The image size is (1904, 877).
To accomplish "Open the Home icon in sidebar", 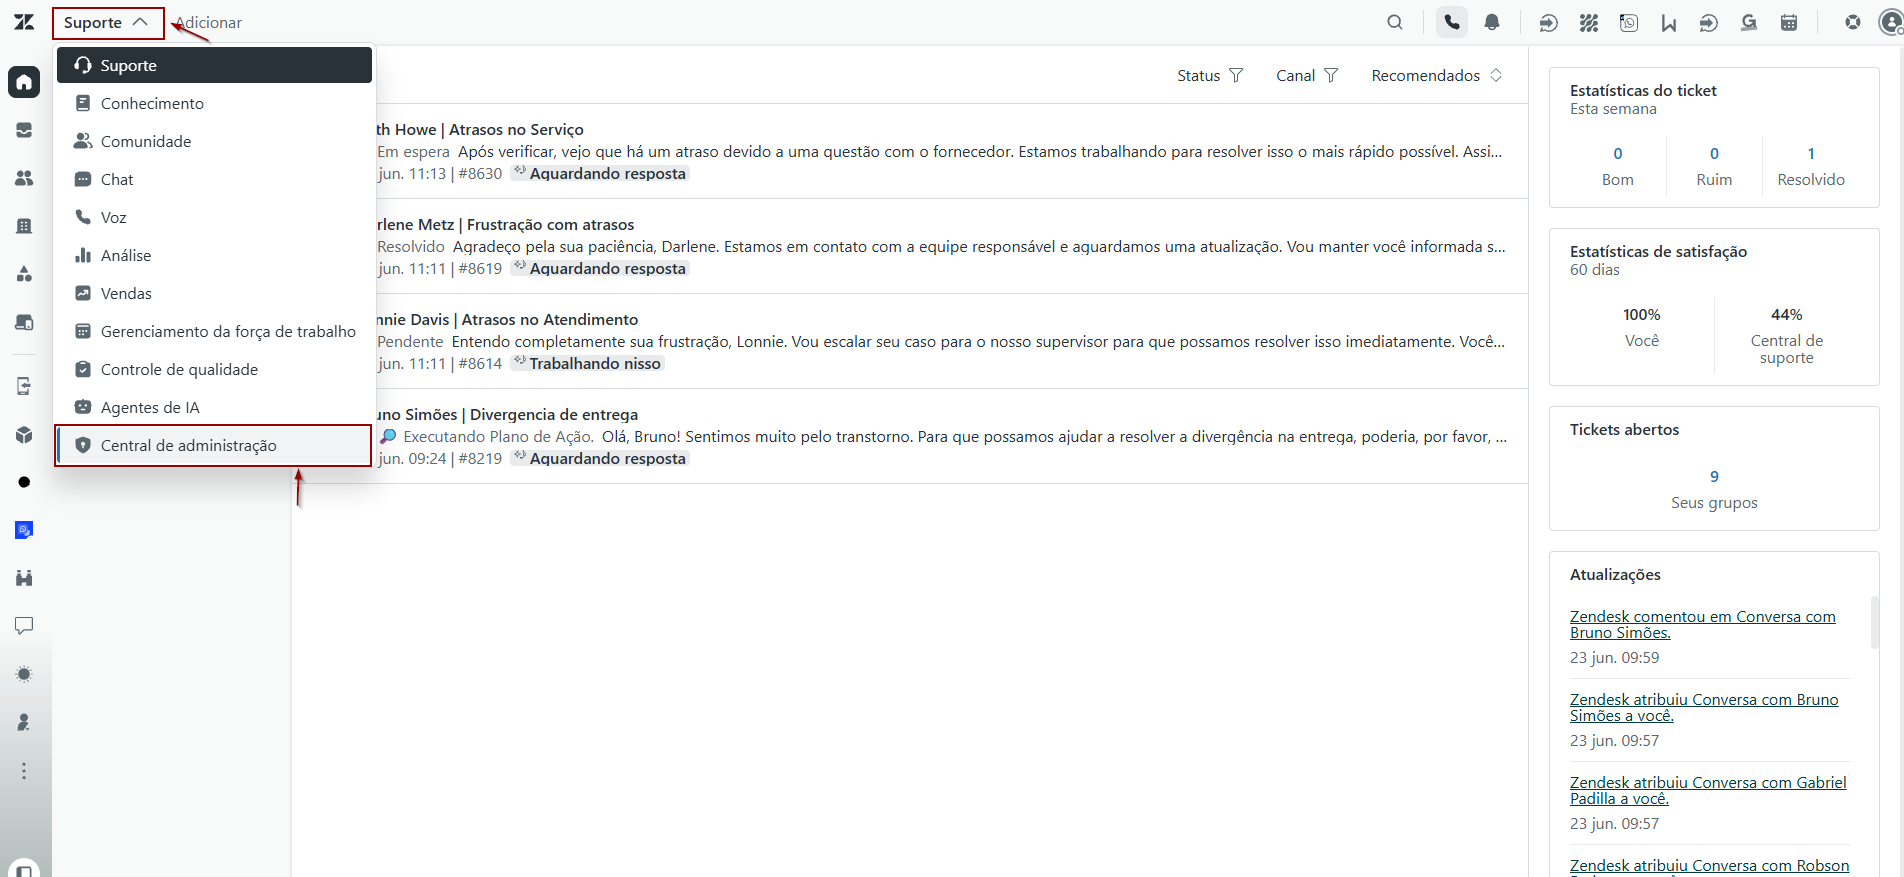I will pyautogui.click(x=24, y=82).
